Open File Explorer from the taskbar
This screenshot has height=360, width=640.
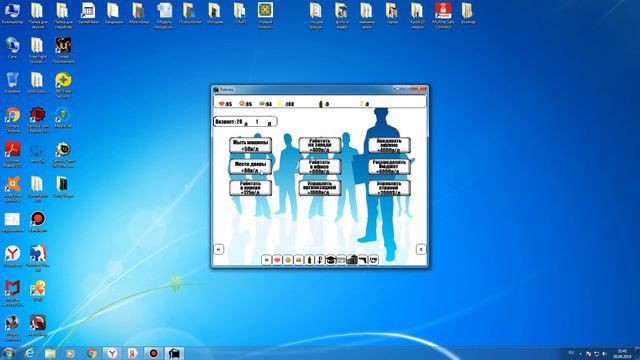50,353
